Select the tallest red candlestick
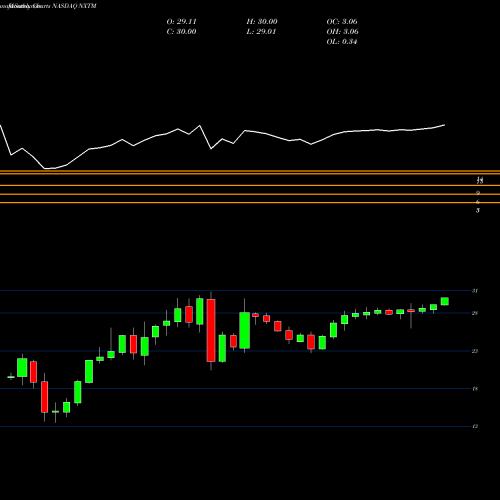Viewport: 500px width, 500px height. coord(211,330)
